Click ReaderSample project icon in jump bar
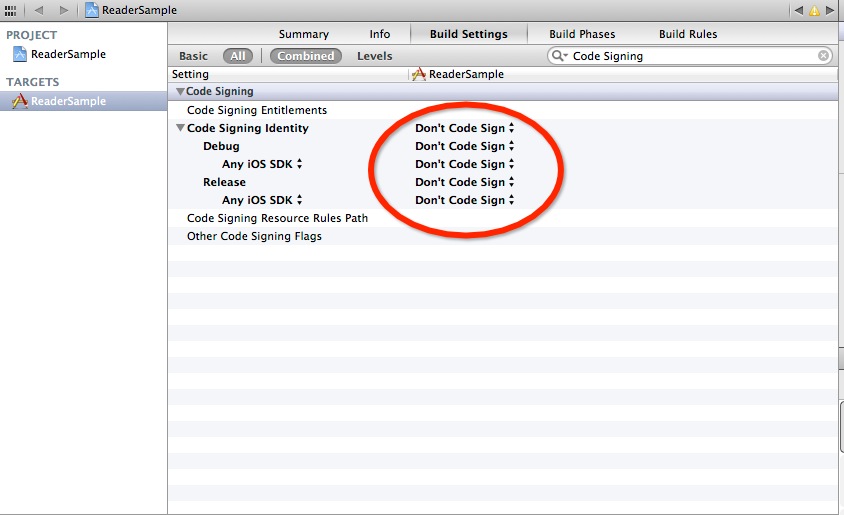The height and width of the screenshot is (515, 844). click(x=92, y=10)
